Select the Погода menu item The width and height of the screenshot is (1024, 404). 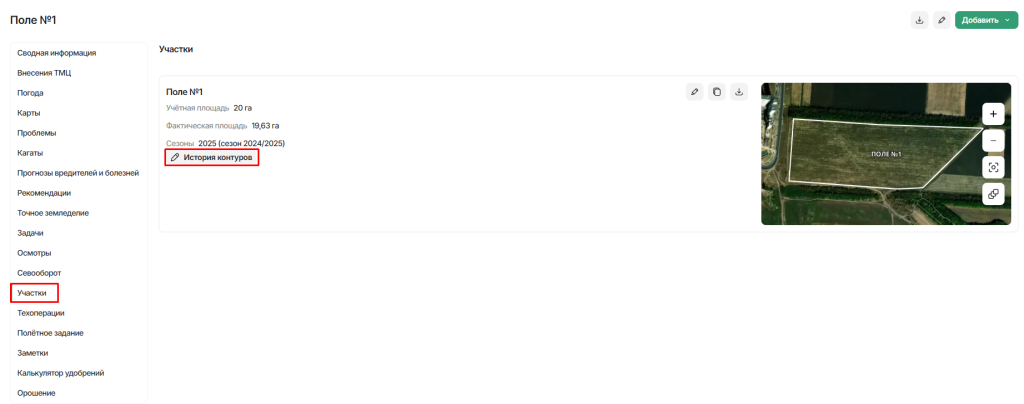(31, 93)
